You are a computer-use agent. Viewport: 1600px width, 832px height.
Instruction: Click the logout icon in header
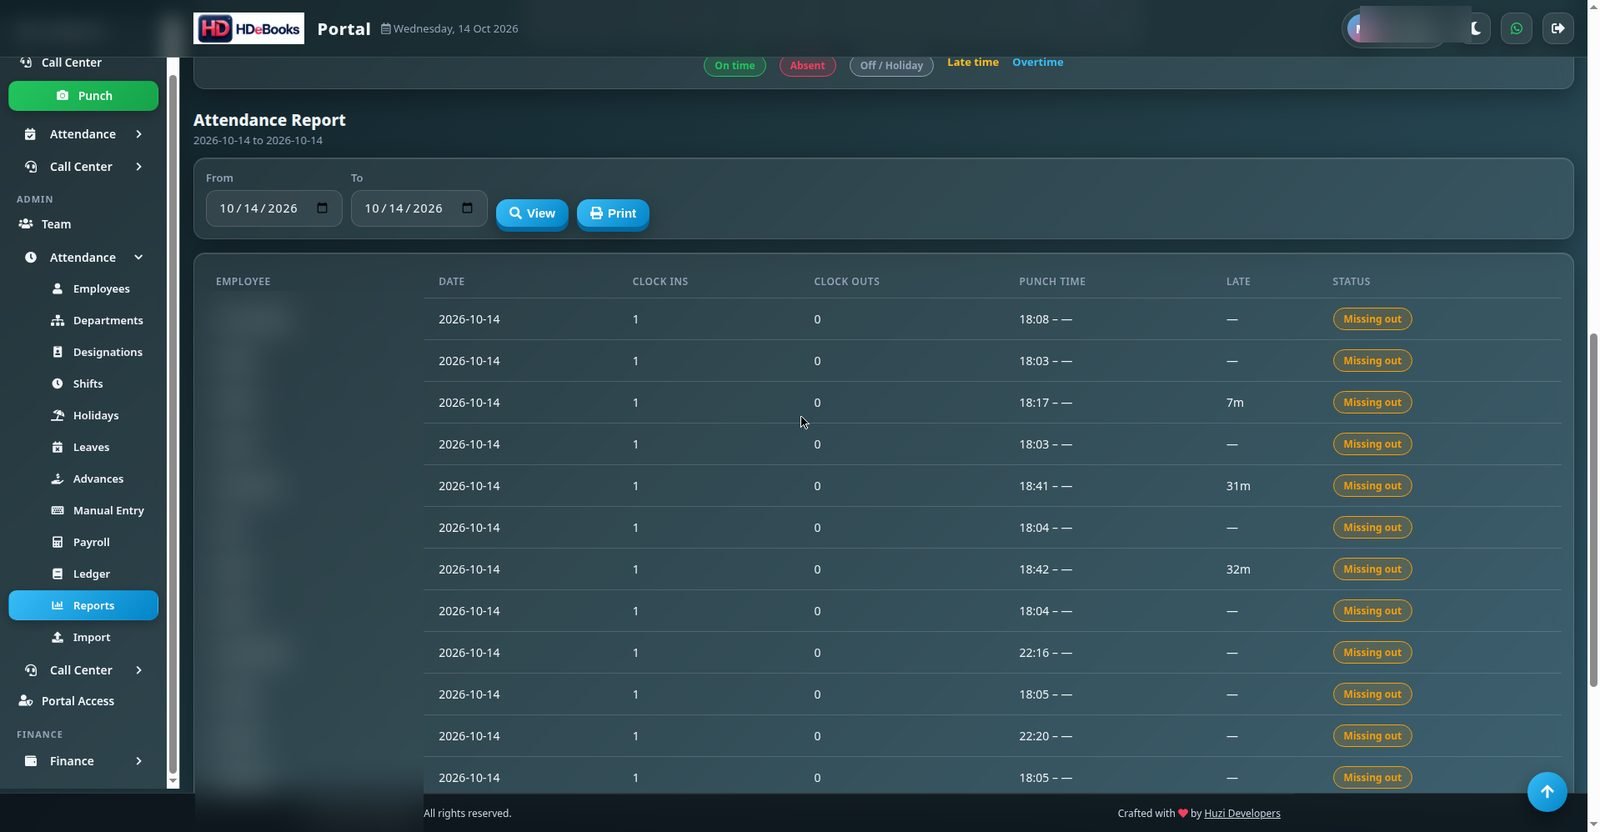tap(1557, 28)
